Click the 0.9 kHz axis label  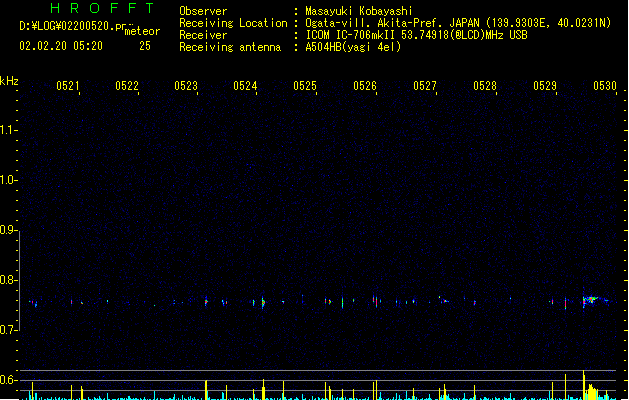pos(7,230)
